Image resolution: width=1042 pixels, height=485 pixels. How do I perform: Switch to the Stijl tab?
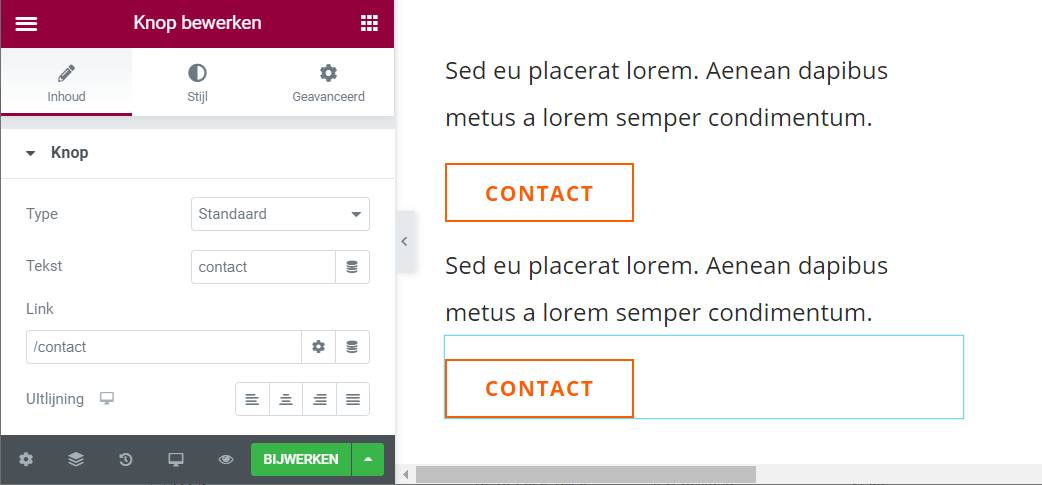click(197, 82)
